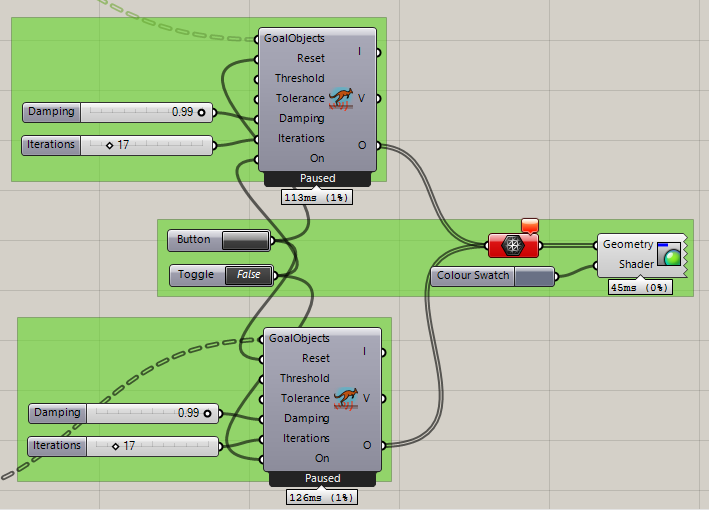This screenshot has height=511, width=709.
Task: Click the kangaroo icon on upper solver
Action: click(341, 98)
